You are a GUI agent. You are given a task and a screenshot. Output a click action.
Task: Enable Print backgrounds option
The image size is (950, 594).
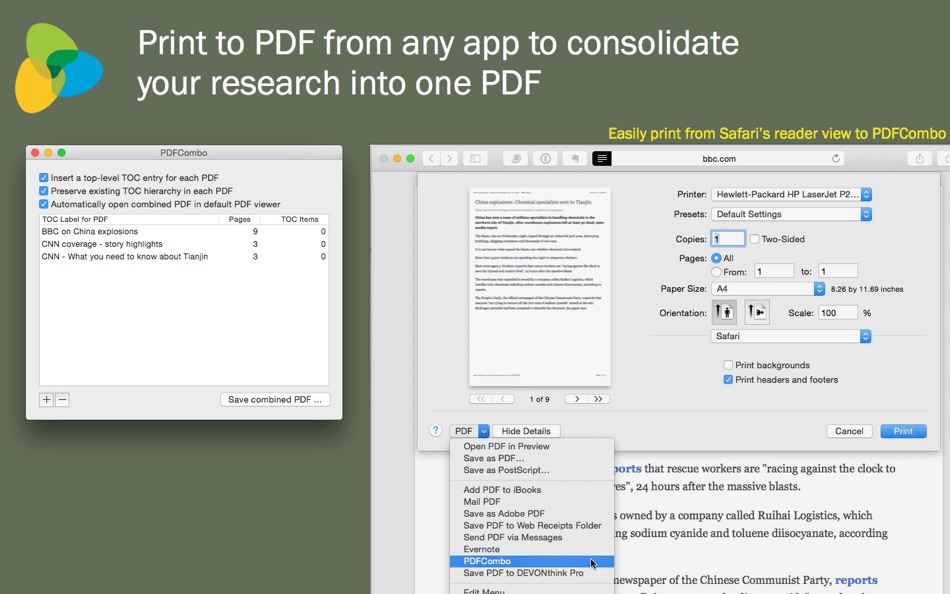[728, 365]
